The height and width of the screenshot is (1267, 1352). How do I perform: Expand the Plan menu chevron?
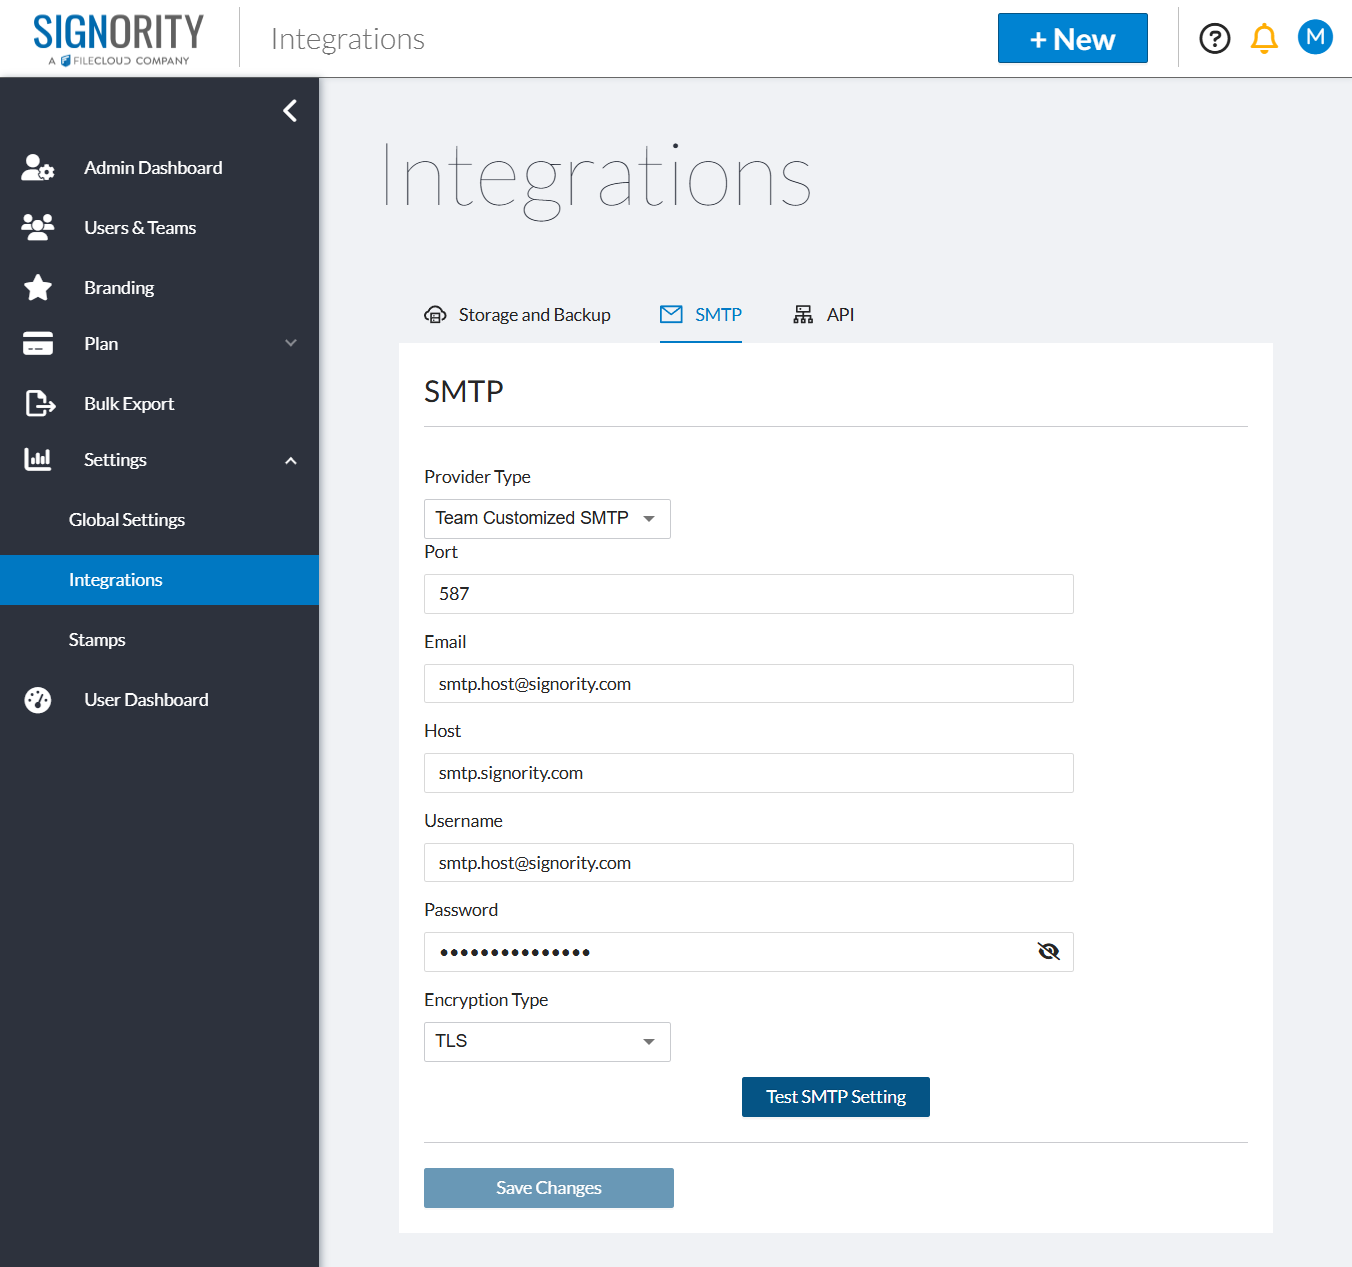tap(291, 344)
